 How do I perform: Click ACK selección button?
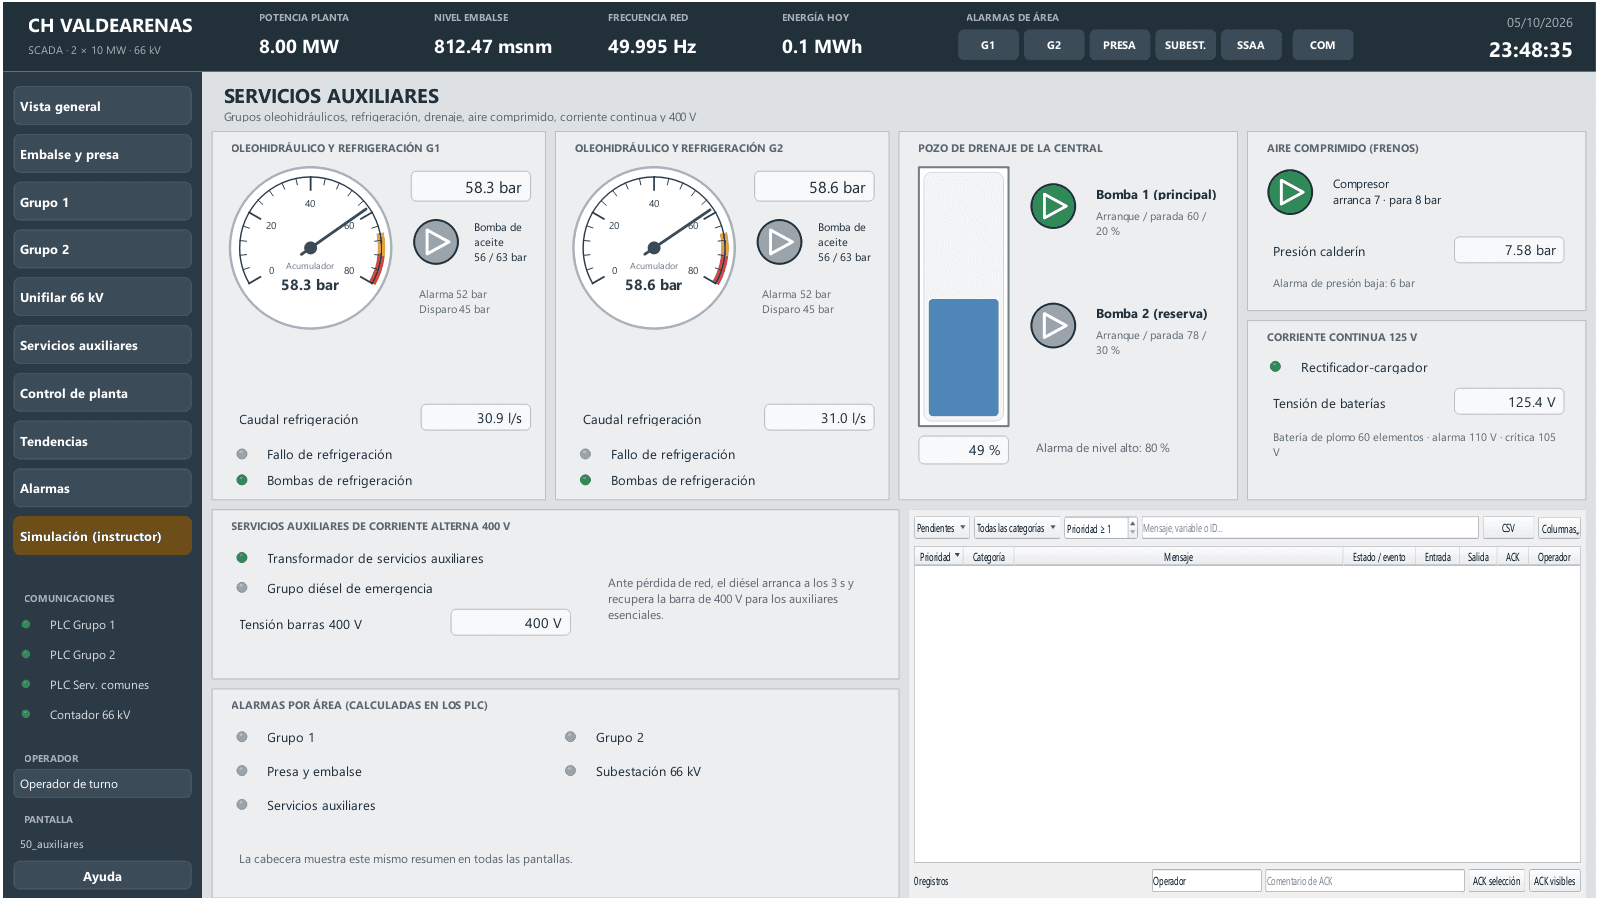(1496, 881)
